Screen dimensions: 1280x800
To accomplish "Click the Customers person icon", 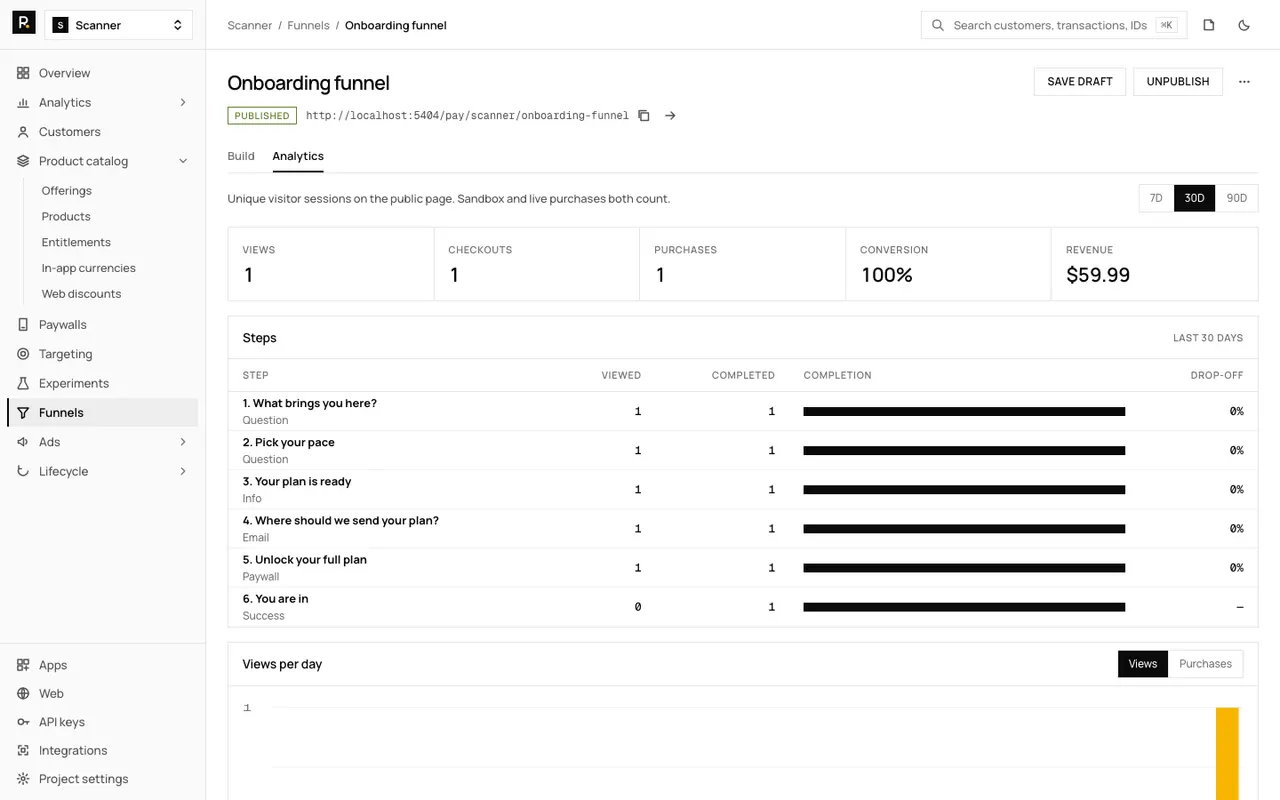I will (23, 132).
